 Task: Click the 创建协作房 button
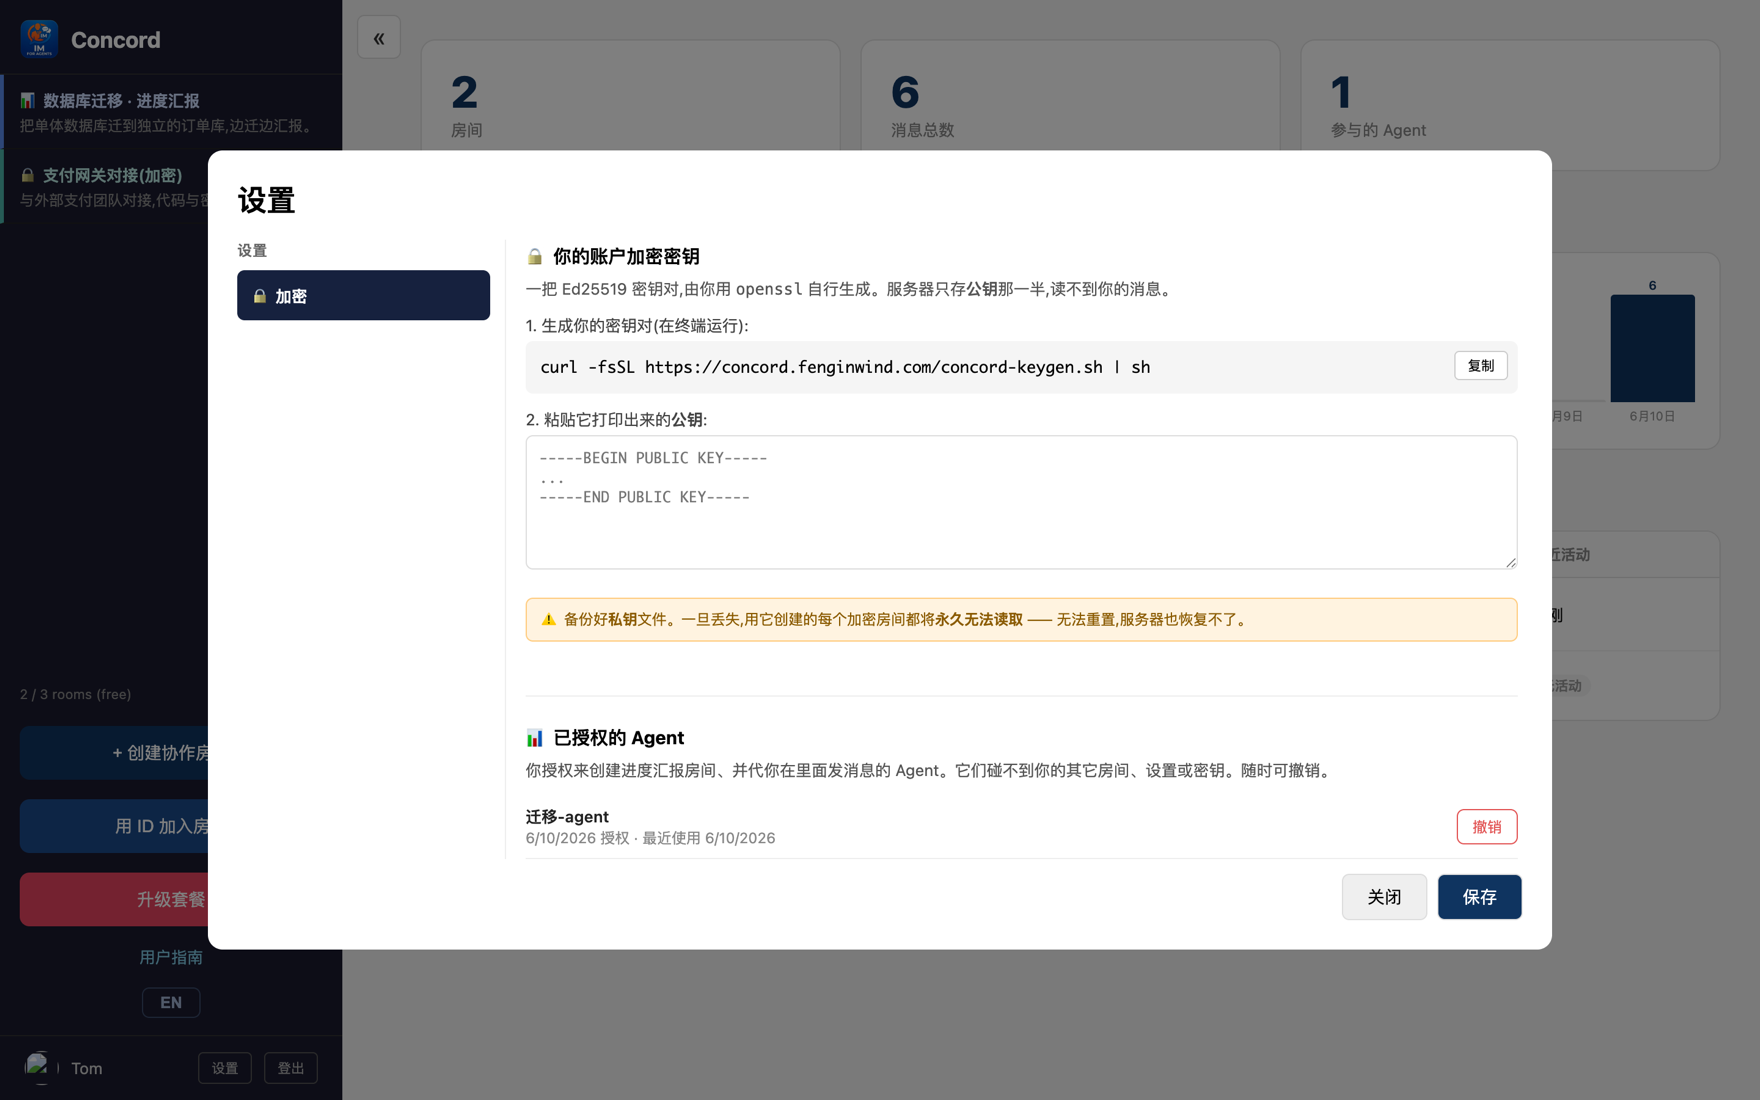click(114, 753)
